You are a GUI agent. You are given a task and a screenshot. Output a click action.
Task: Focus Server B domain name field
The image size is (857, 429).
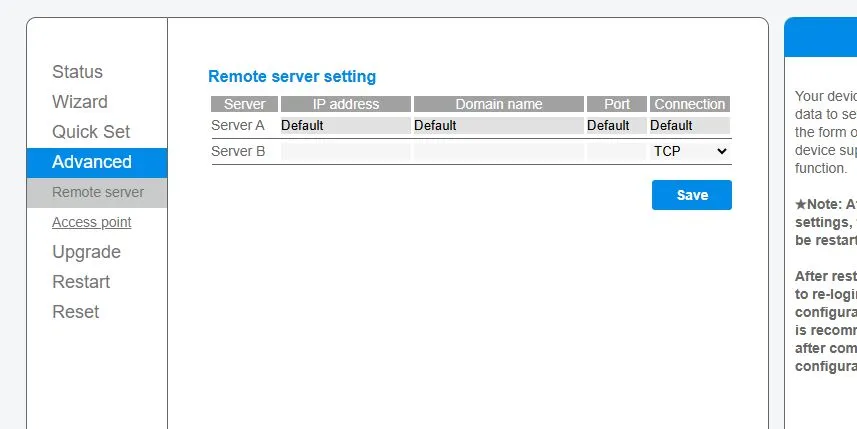[x=498, y=151]
